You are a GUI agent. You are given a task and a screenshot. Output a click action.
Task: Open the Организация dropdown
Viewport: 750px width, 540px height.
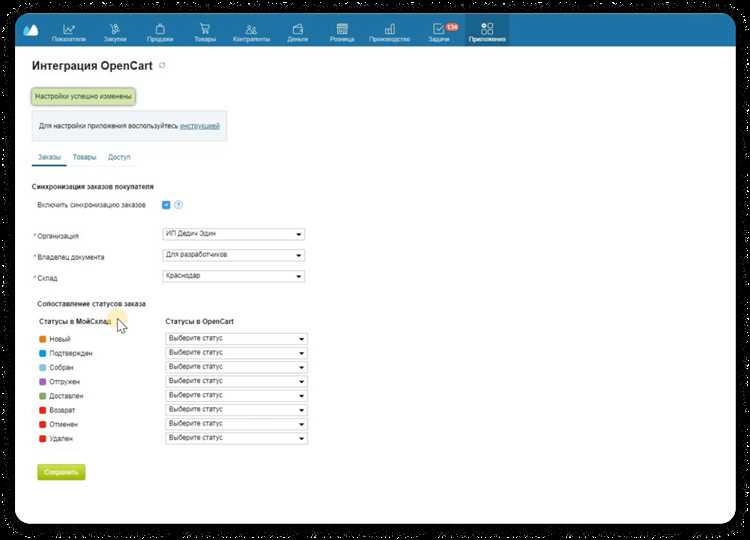pos(233,234)
